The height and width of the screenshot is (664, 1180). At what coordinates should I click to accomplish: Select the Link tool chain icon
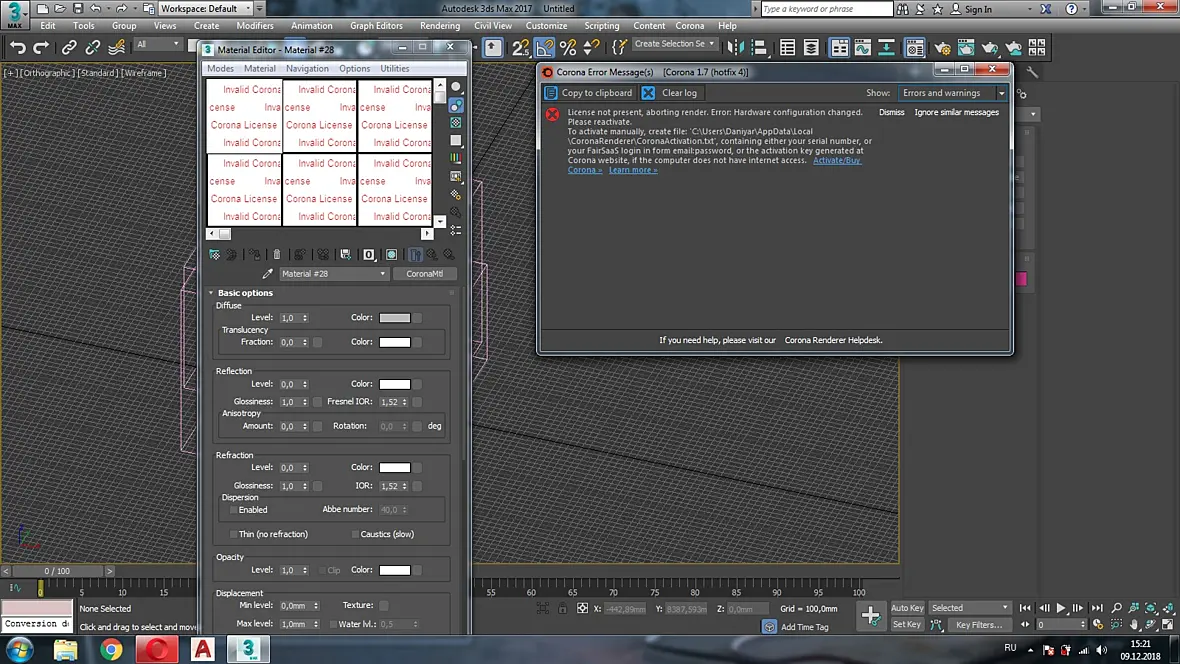68,47
